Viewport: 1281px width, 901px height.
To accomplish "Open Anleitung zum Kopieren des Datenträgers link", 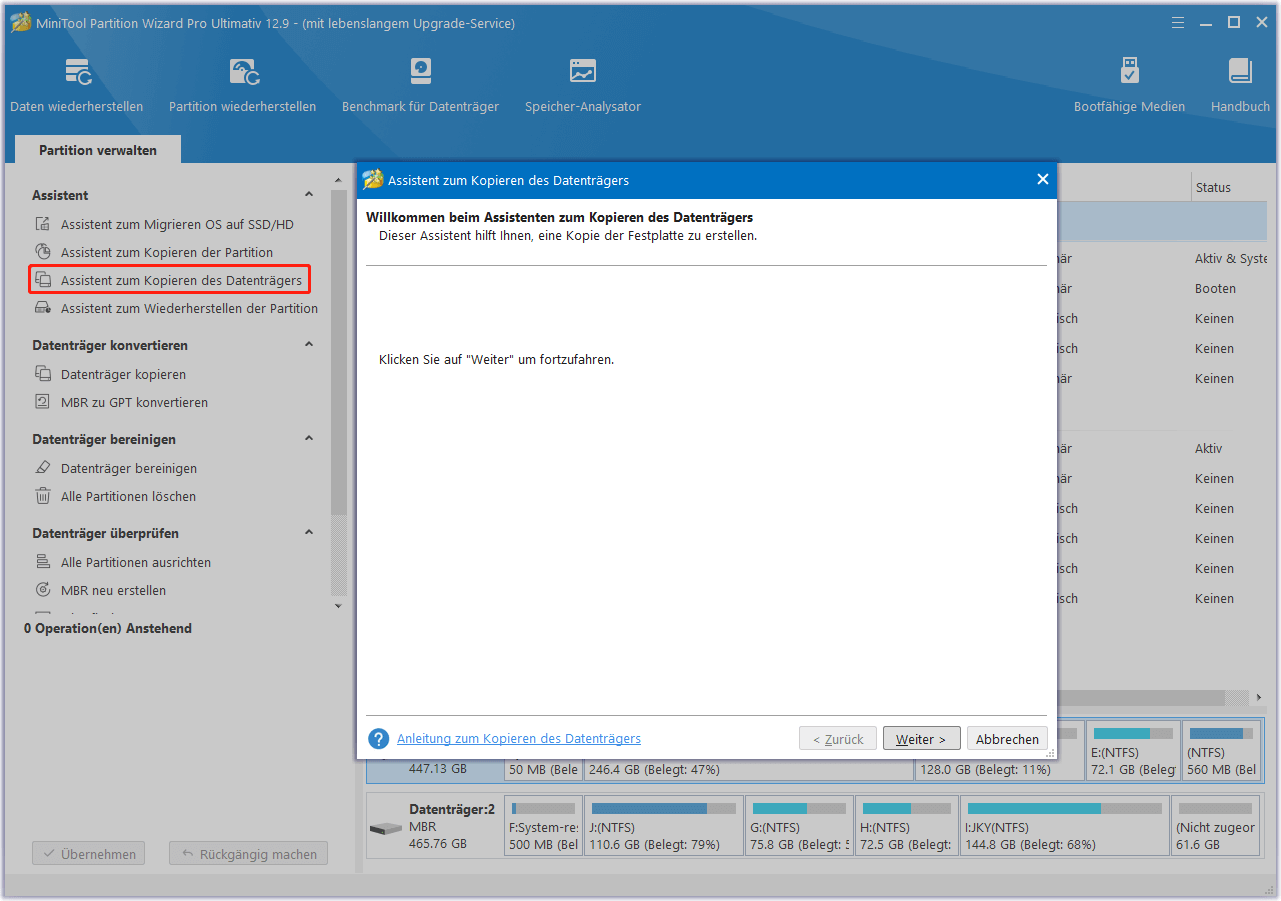I will 519,739.
